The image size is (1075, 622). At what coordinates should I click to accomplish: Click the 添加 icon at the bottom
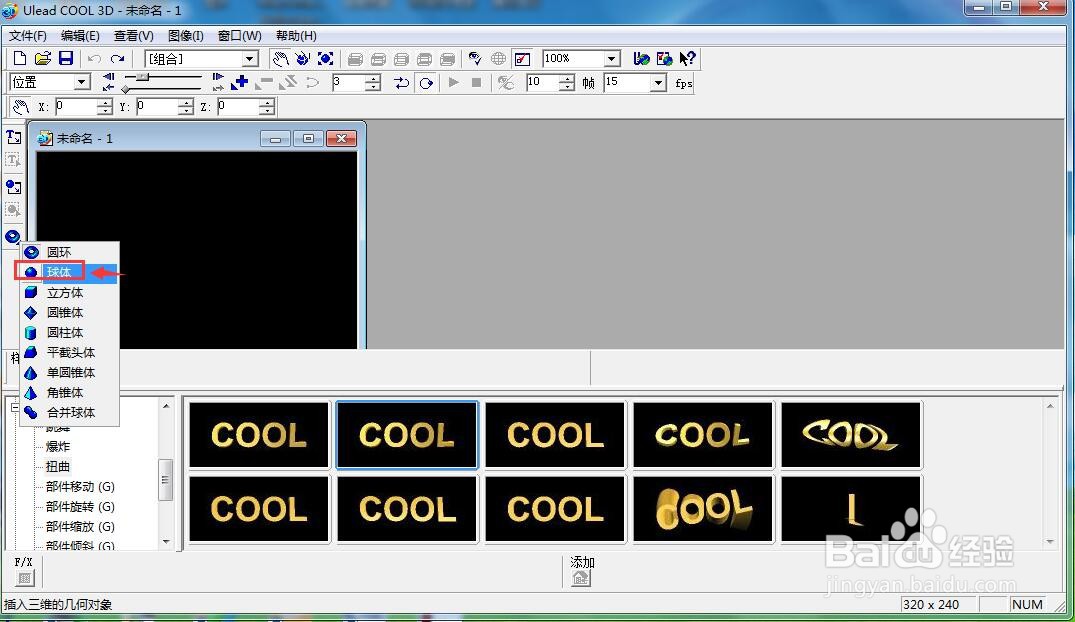tap(581, 578)
